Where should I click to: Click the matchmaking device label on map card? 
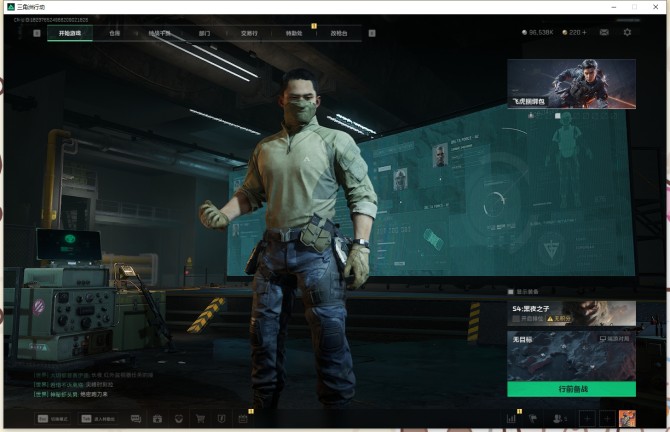pyautogui.click(x=614, y=339)
